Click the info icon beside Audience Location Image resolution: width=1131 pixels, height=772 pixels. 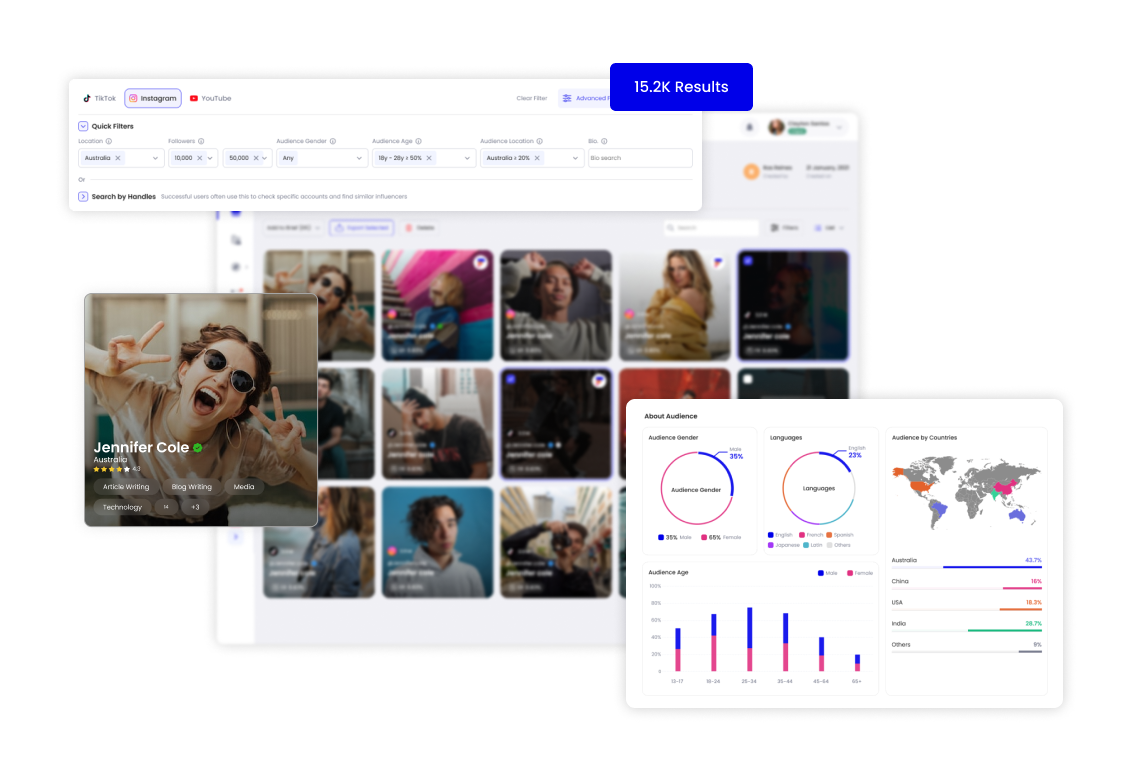pyautogui.click(x=538, y=139)
